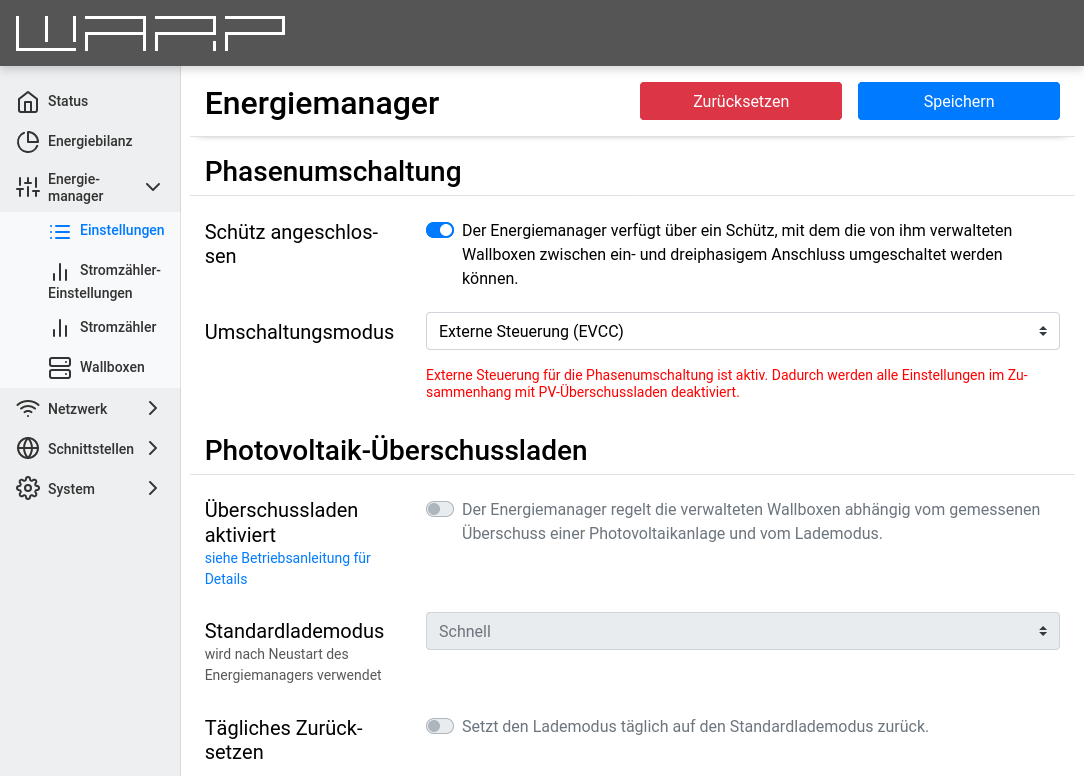1084x776 pixels.
Task: Click the Einstellungen list icon
Action: (x=60, y=230)
